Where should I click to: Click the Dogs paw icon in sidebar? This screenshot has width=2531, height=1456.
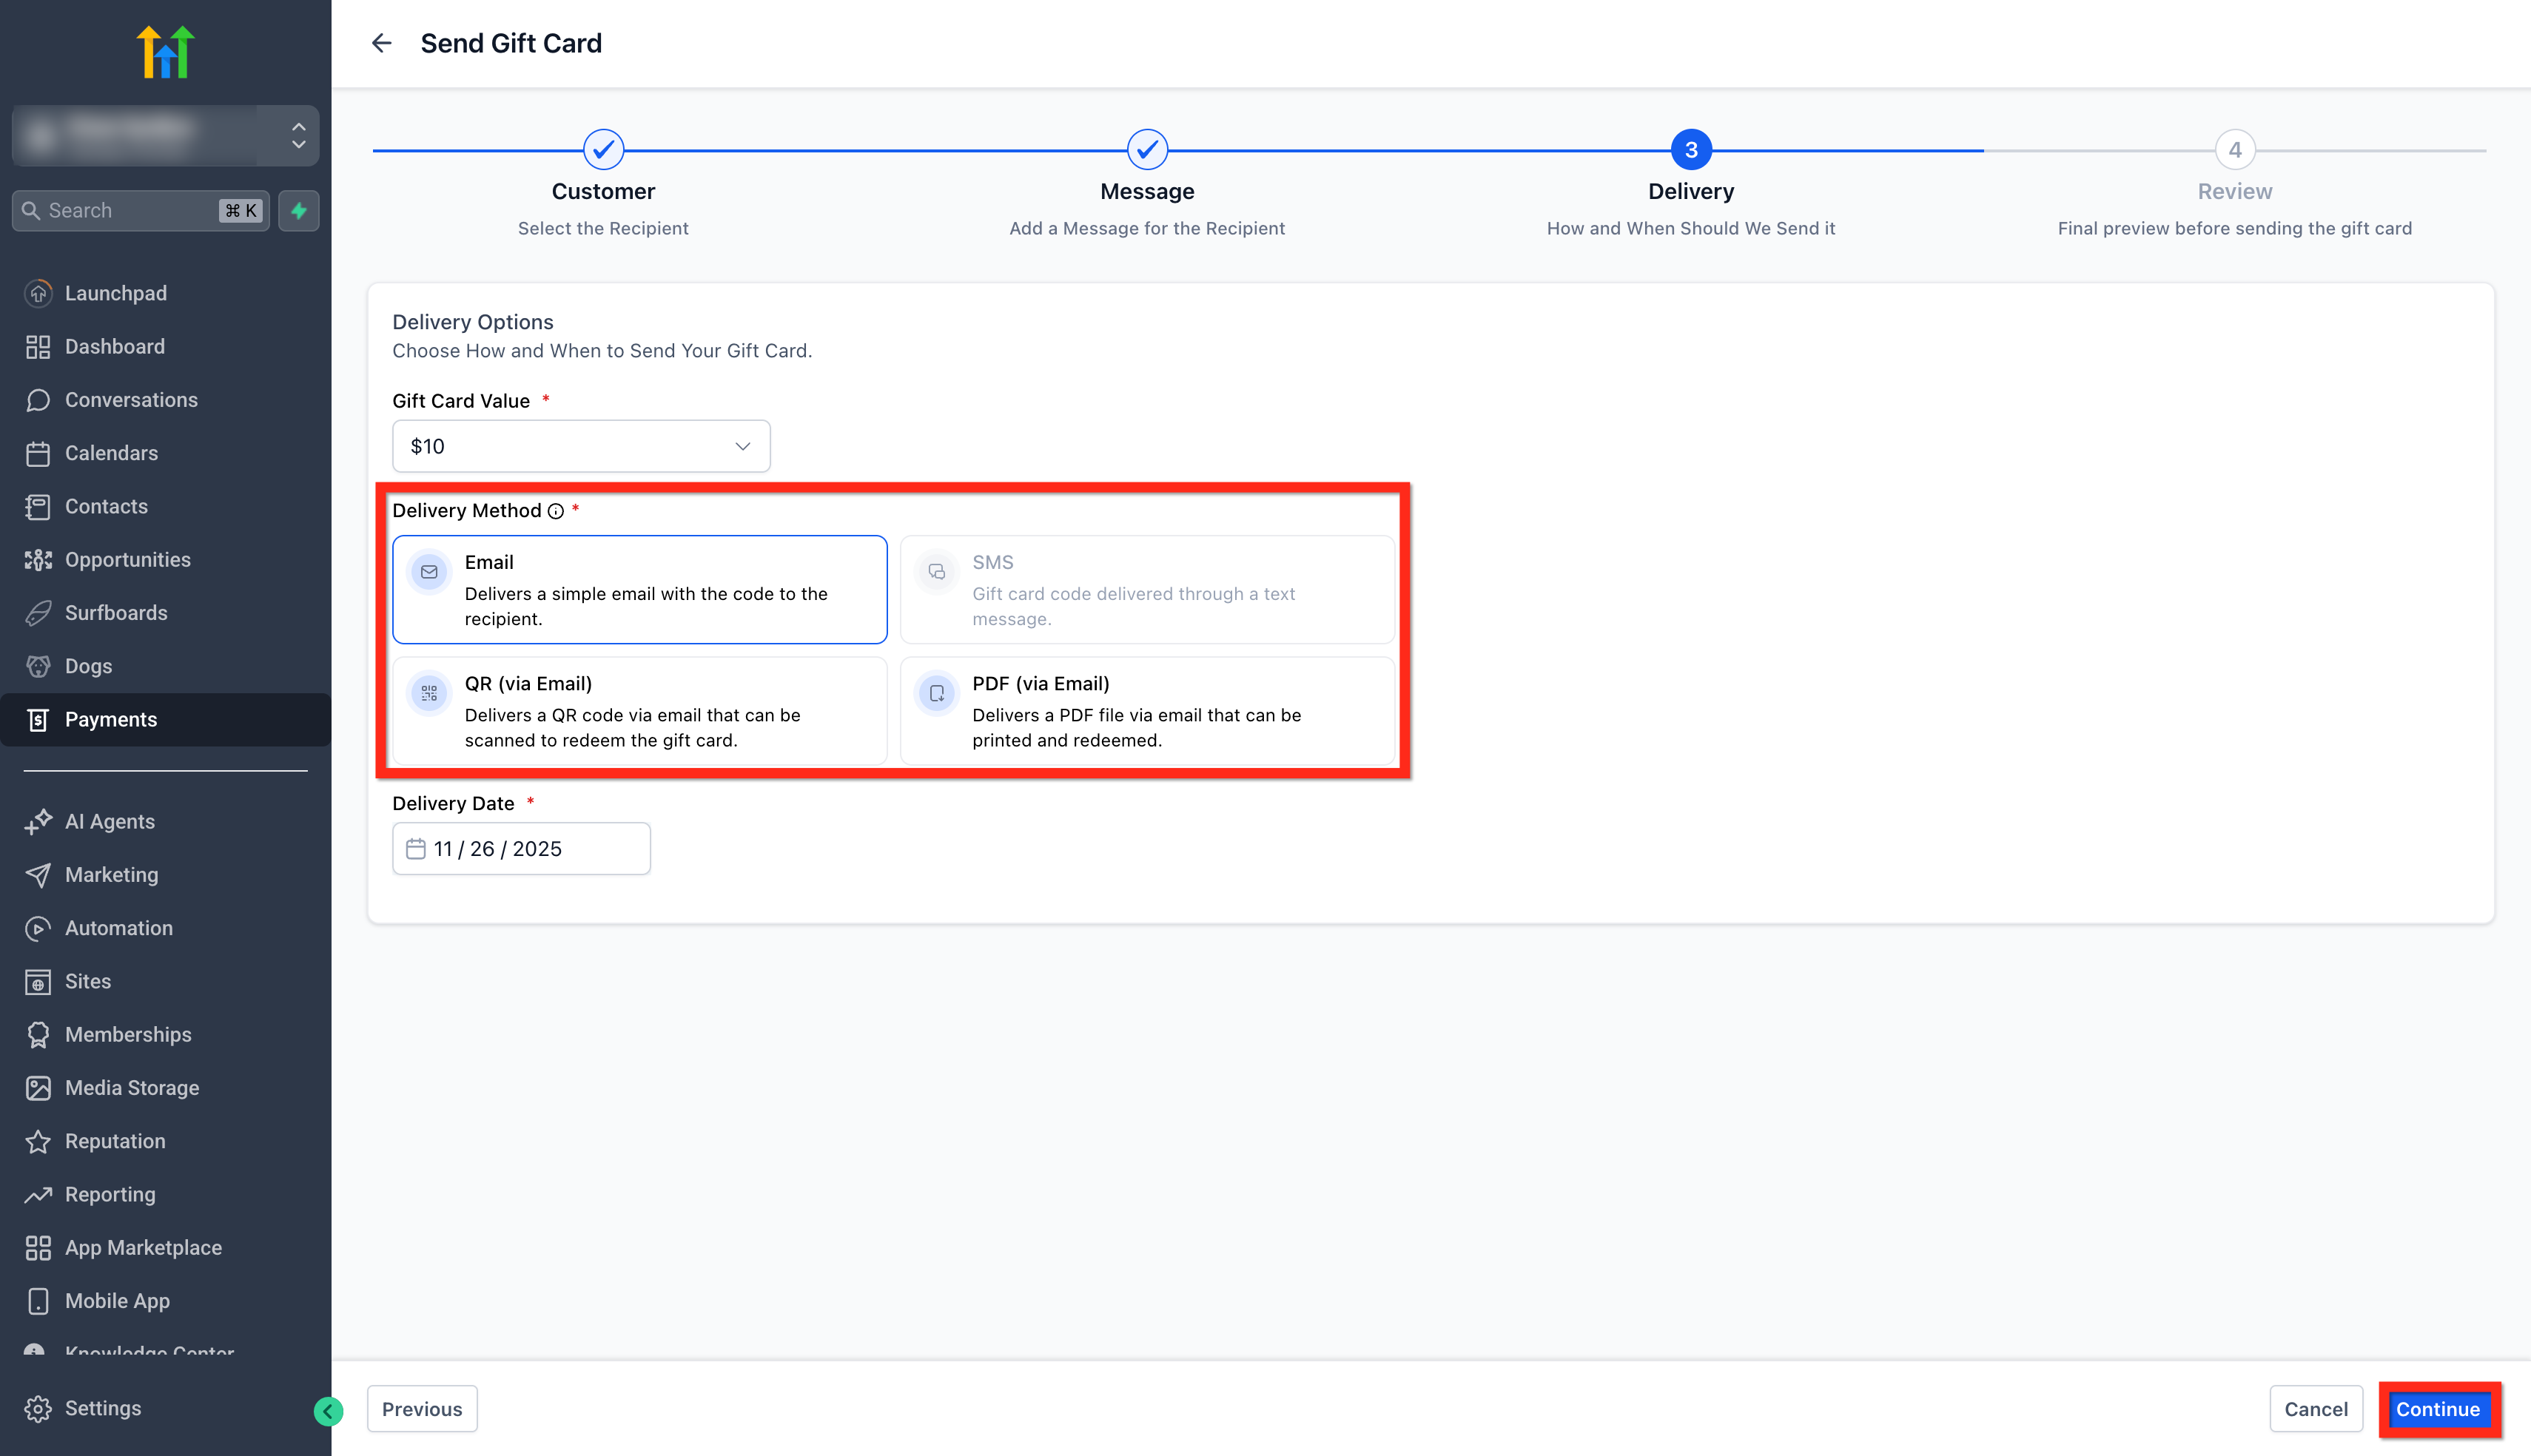pyautogui.click(x=38, y=666)
